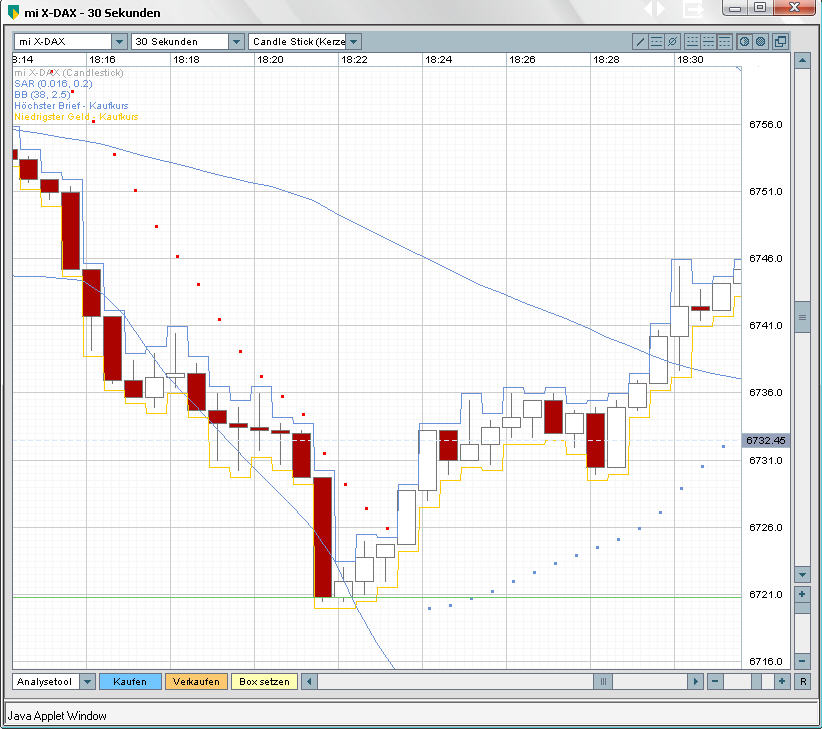Open the mi X-DAX instrument combo box
Image resolution: width=822 pixels, height=729 pixels.
70,41
